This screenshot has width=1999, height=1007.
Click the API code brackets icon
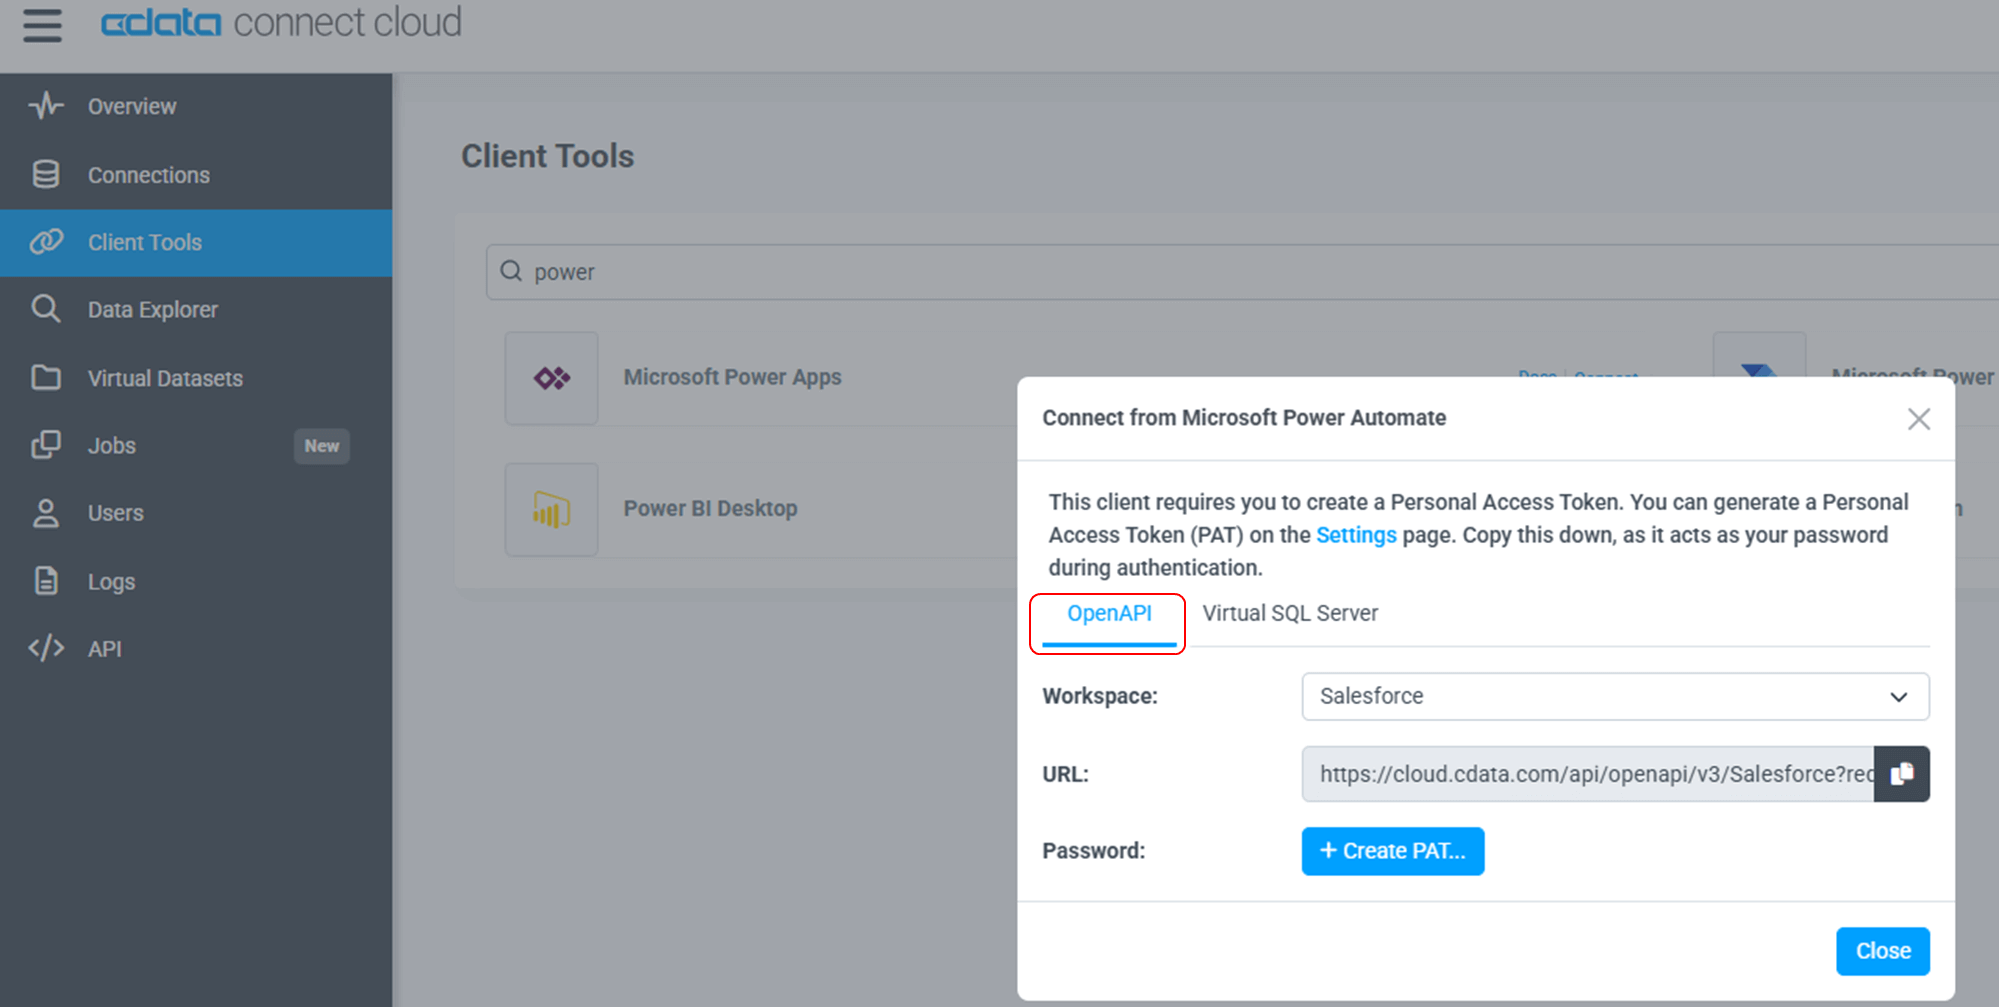(x=46, y=648)
